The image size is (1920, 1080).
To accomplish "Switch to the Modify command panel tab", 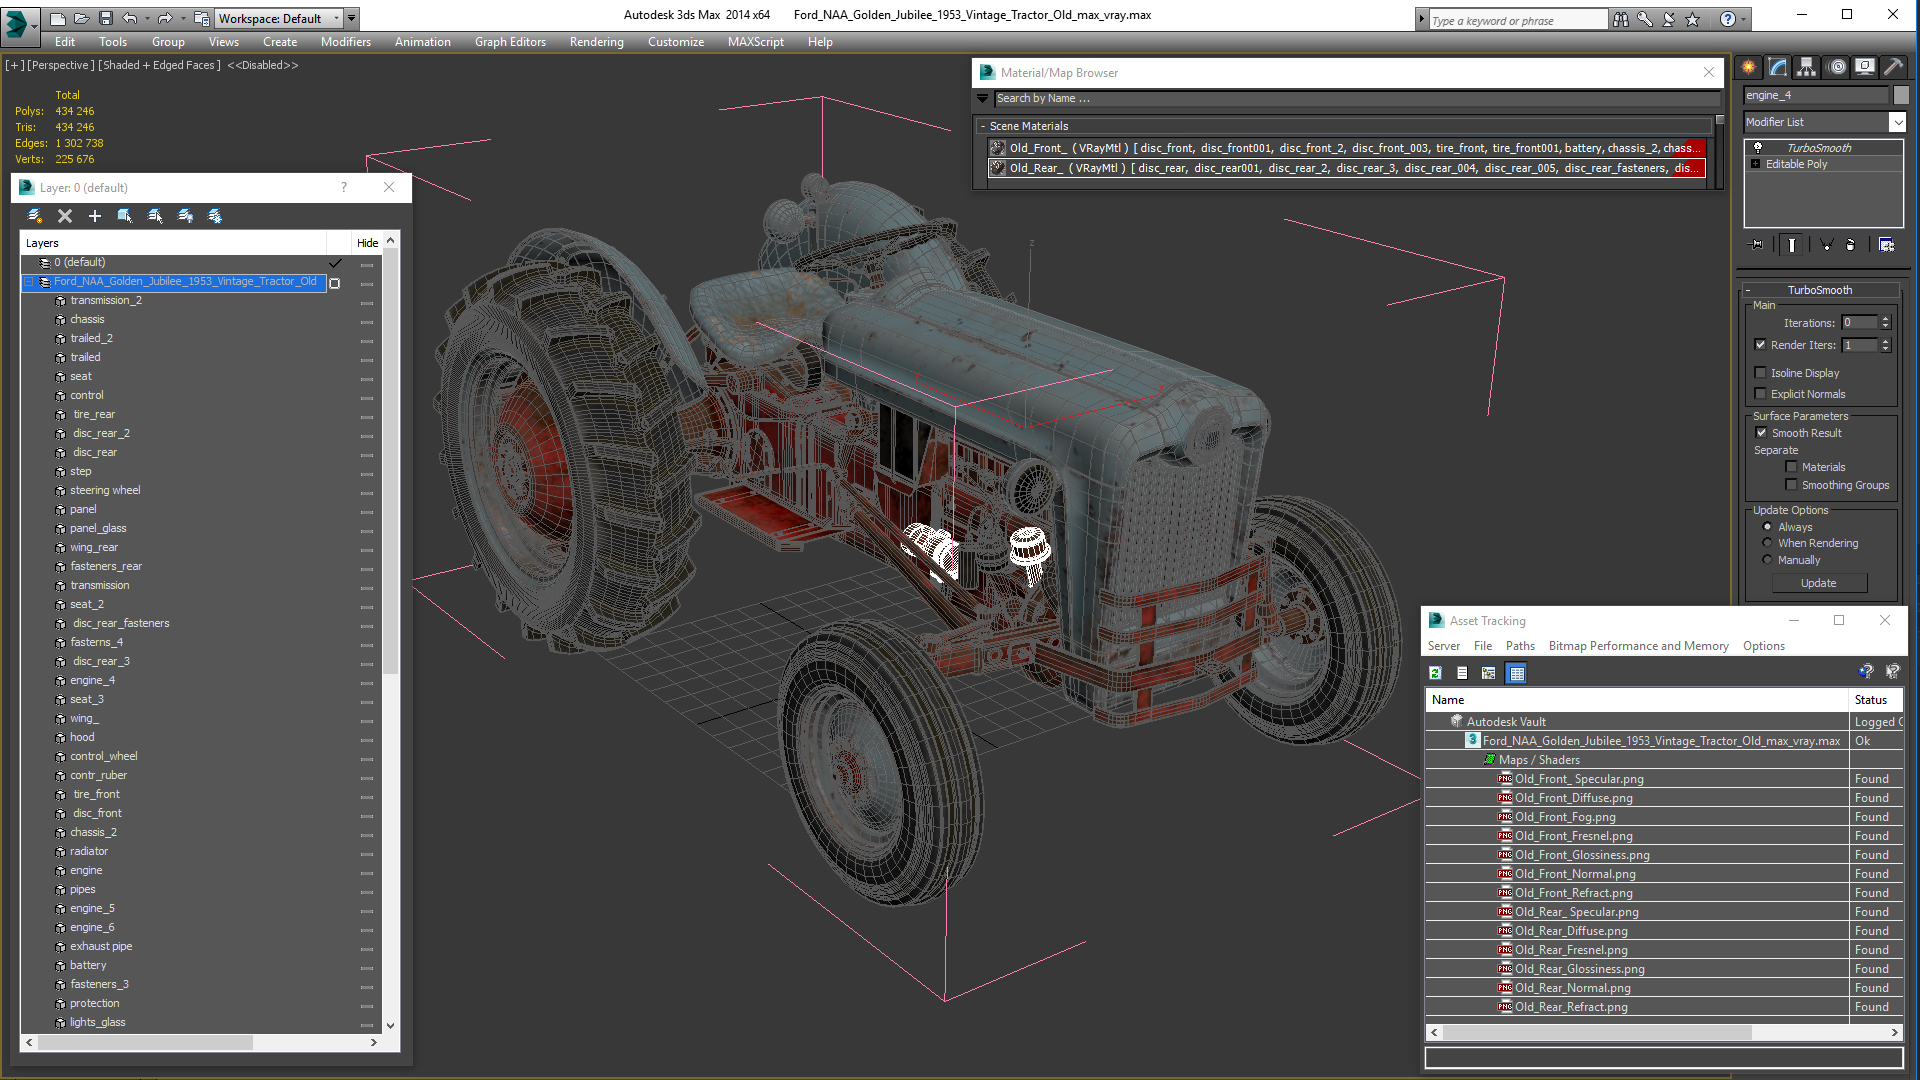I will click(x=1778, y=67).
